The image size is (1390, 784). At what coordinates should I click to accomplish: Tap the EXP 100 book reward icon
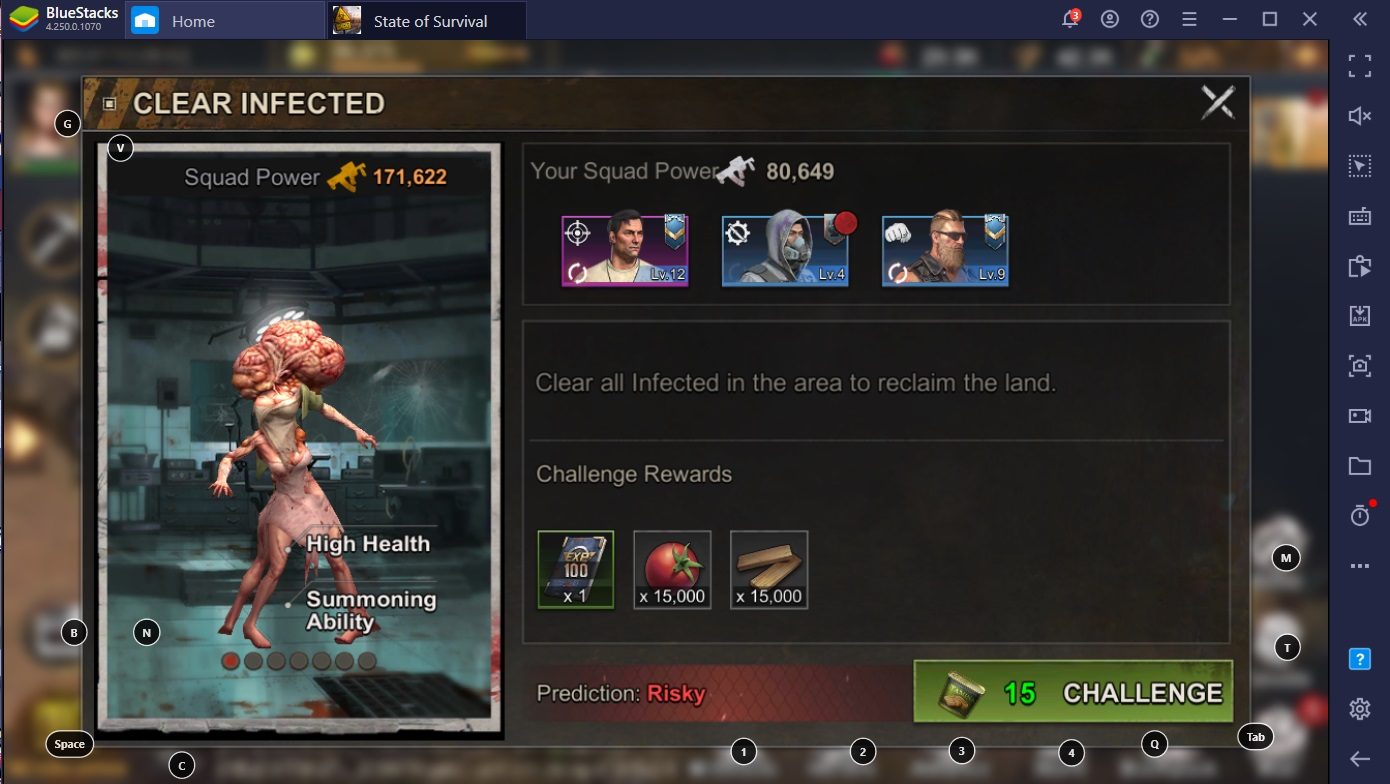tap(575, 569)
